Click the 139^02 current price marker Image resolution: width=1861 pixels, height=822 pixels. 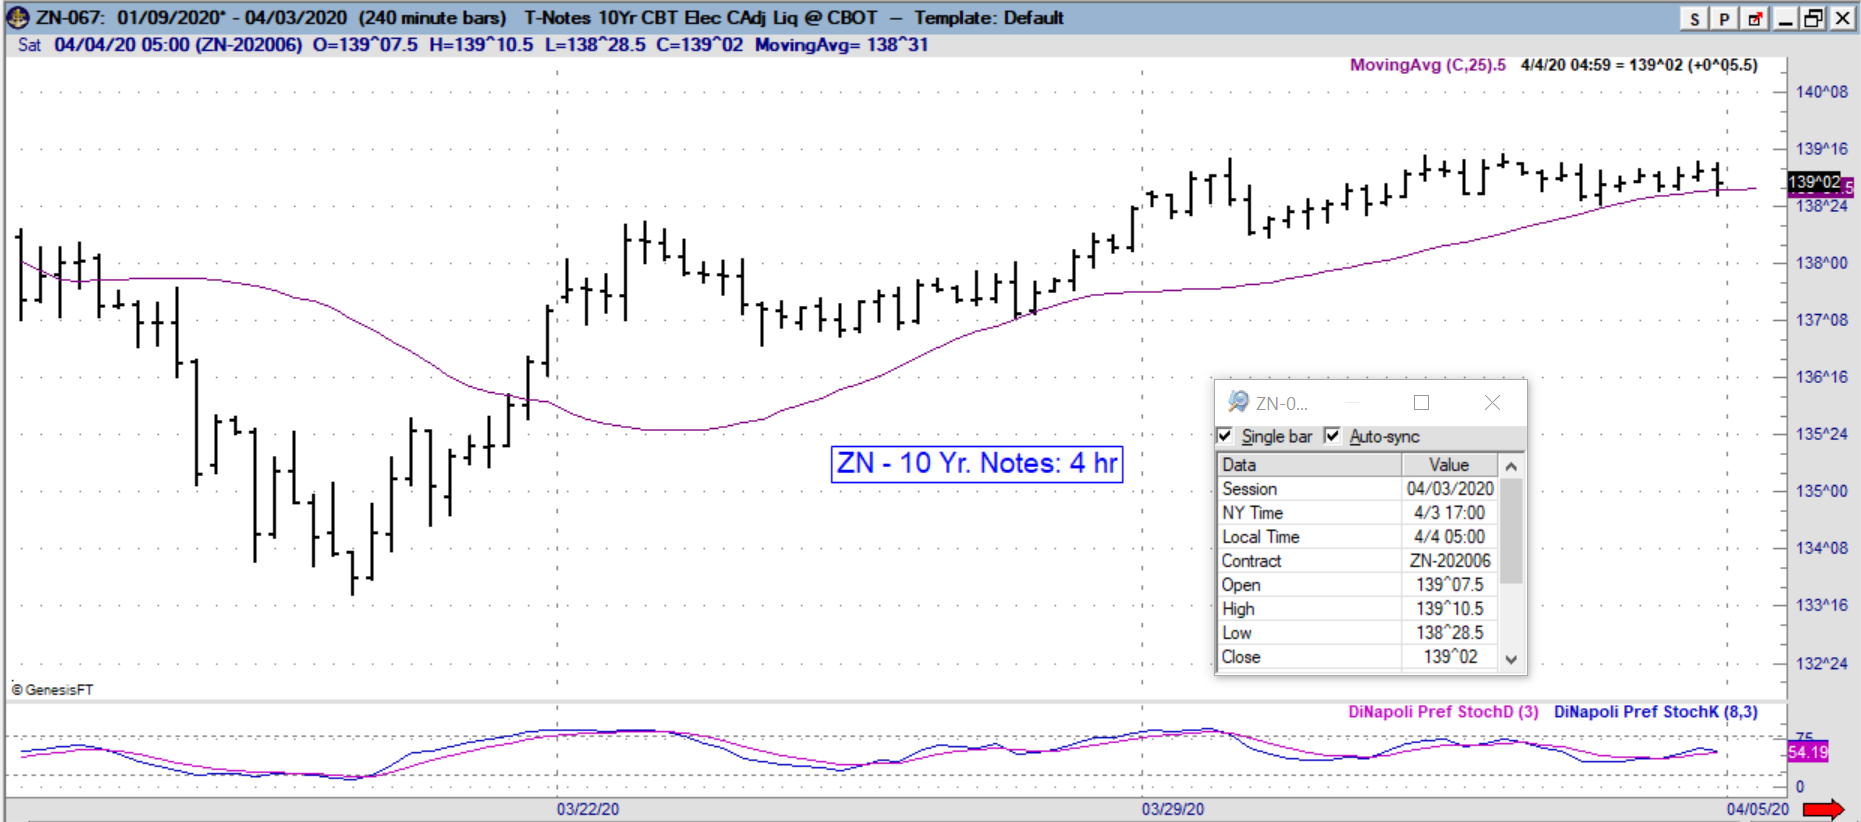pos(1814,182)
